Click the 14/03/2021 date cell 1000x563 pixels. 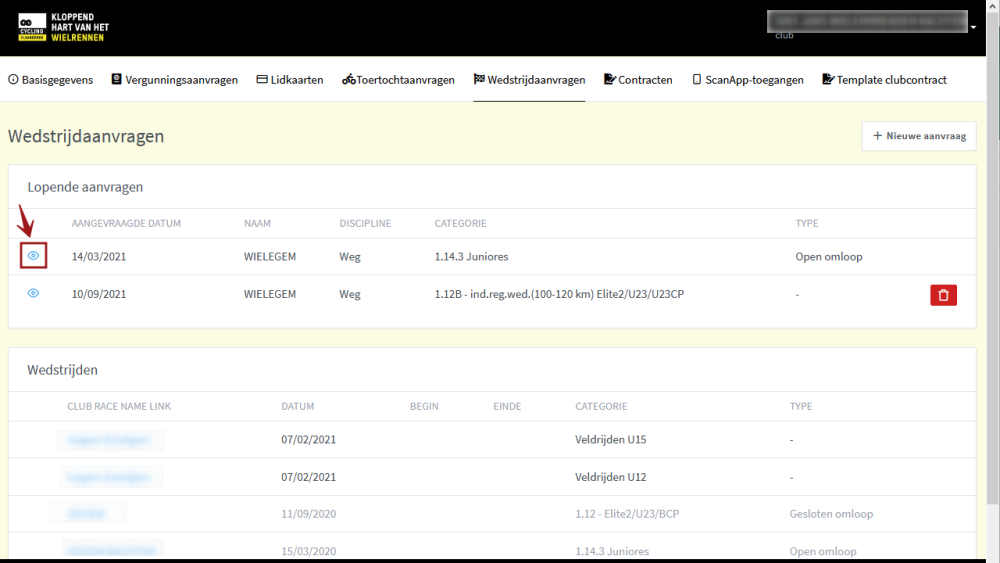[x=99, y=256]
